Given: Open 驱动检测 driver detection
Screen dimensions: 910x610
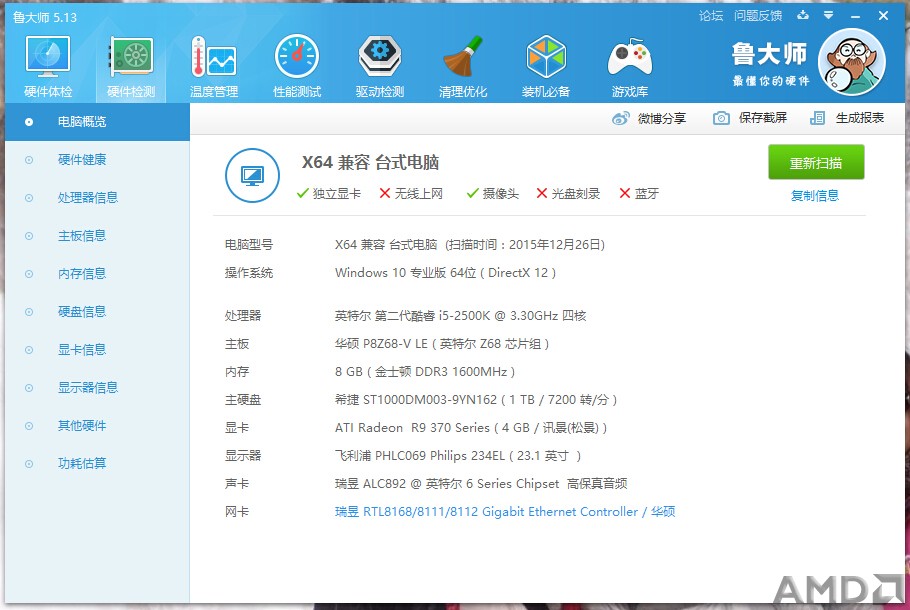Looking at the screenshot, I should pos(380,66).
